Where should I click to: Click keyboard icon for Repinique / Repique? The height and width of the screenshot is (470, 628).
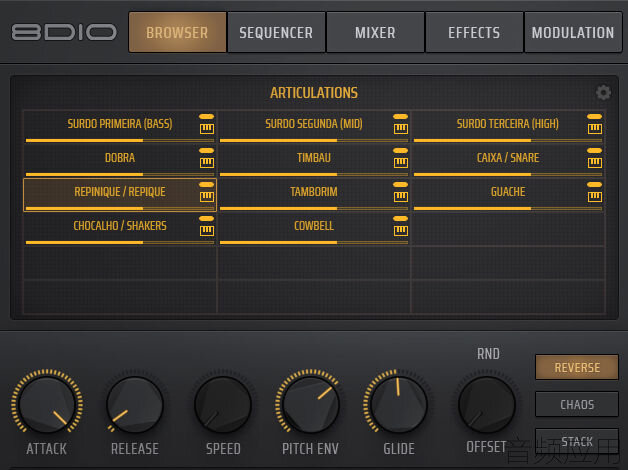(x=207, y=197)
